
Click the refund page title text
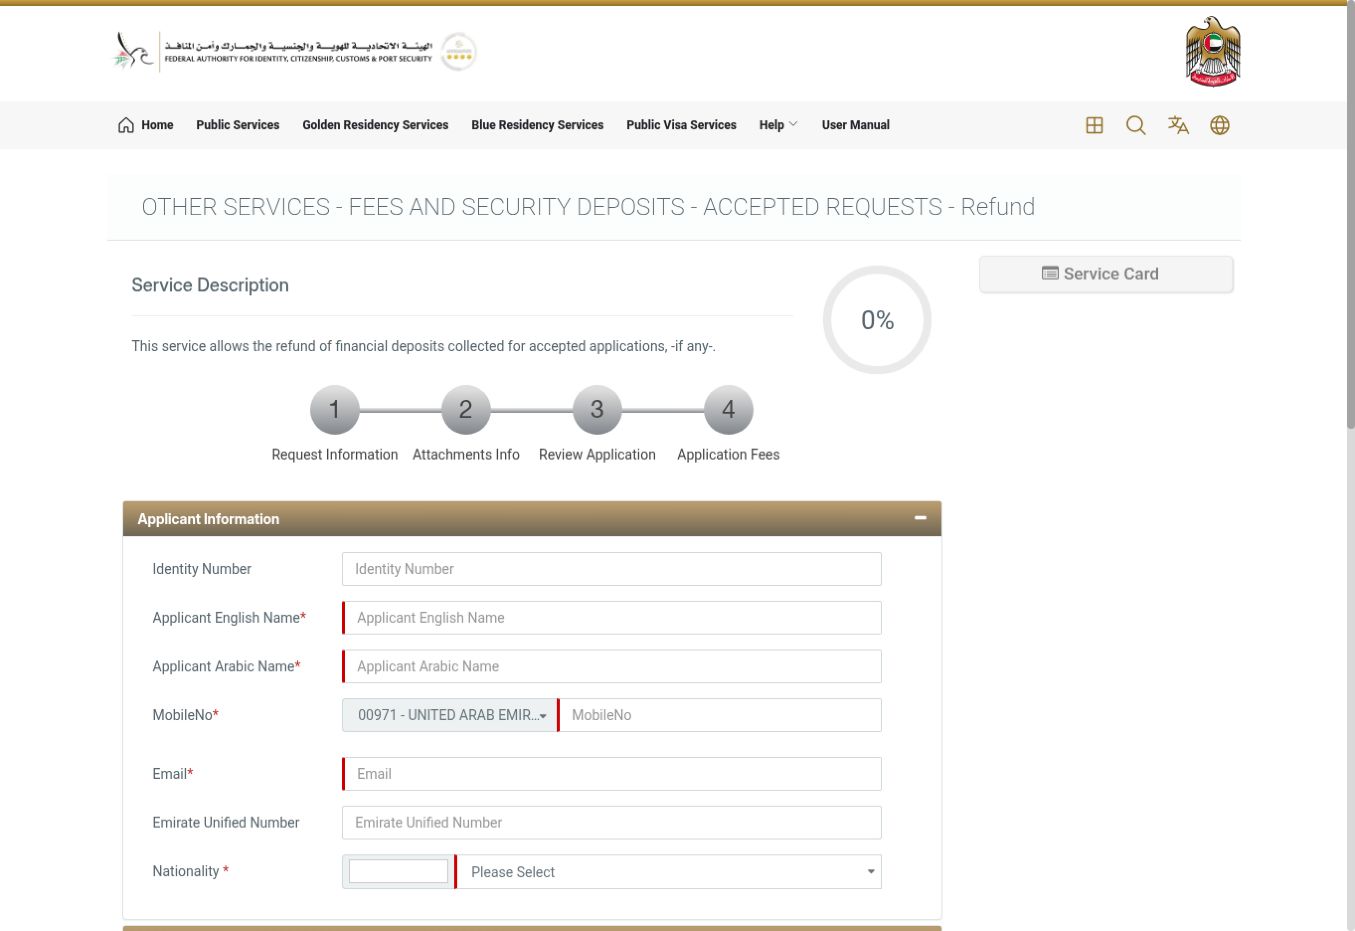coord(588,207)
